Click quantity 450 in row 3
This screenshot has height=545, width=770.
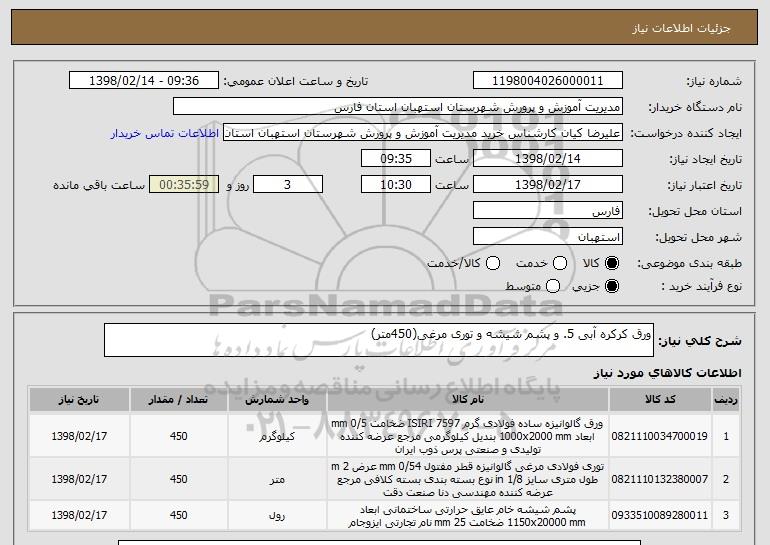tap(178, 515)
